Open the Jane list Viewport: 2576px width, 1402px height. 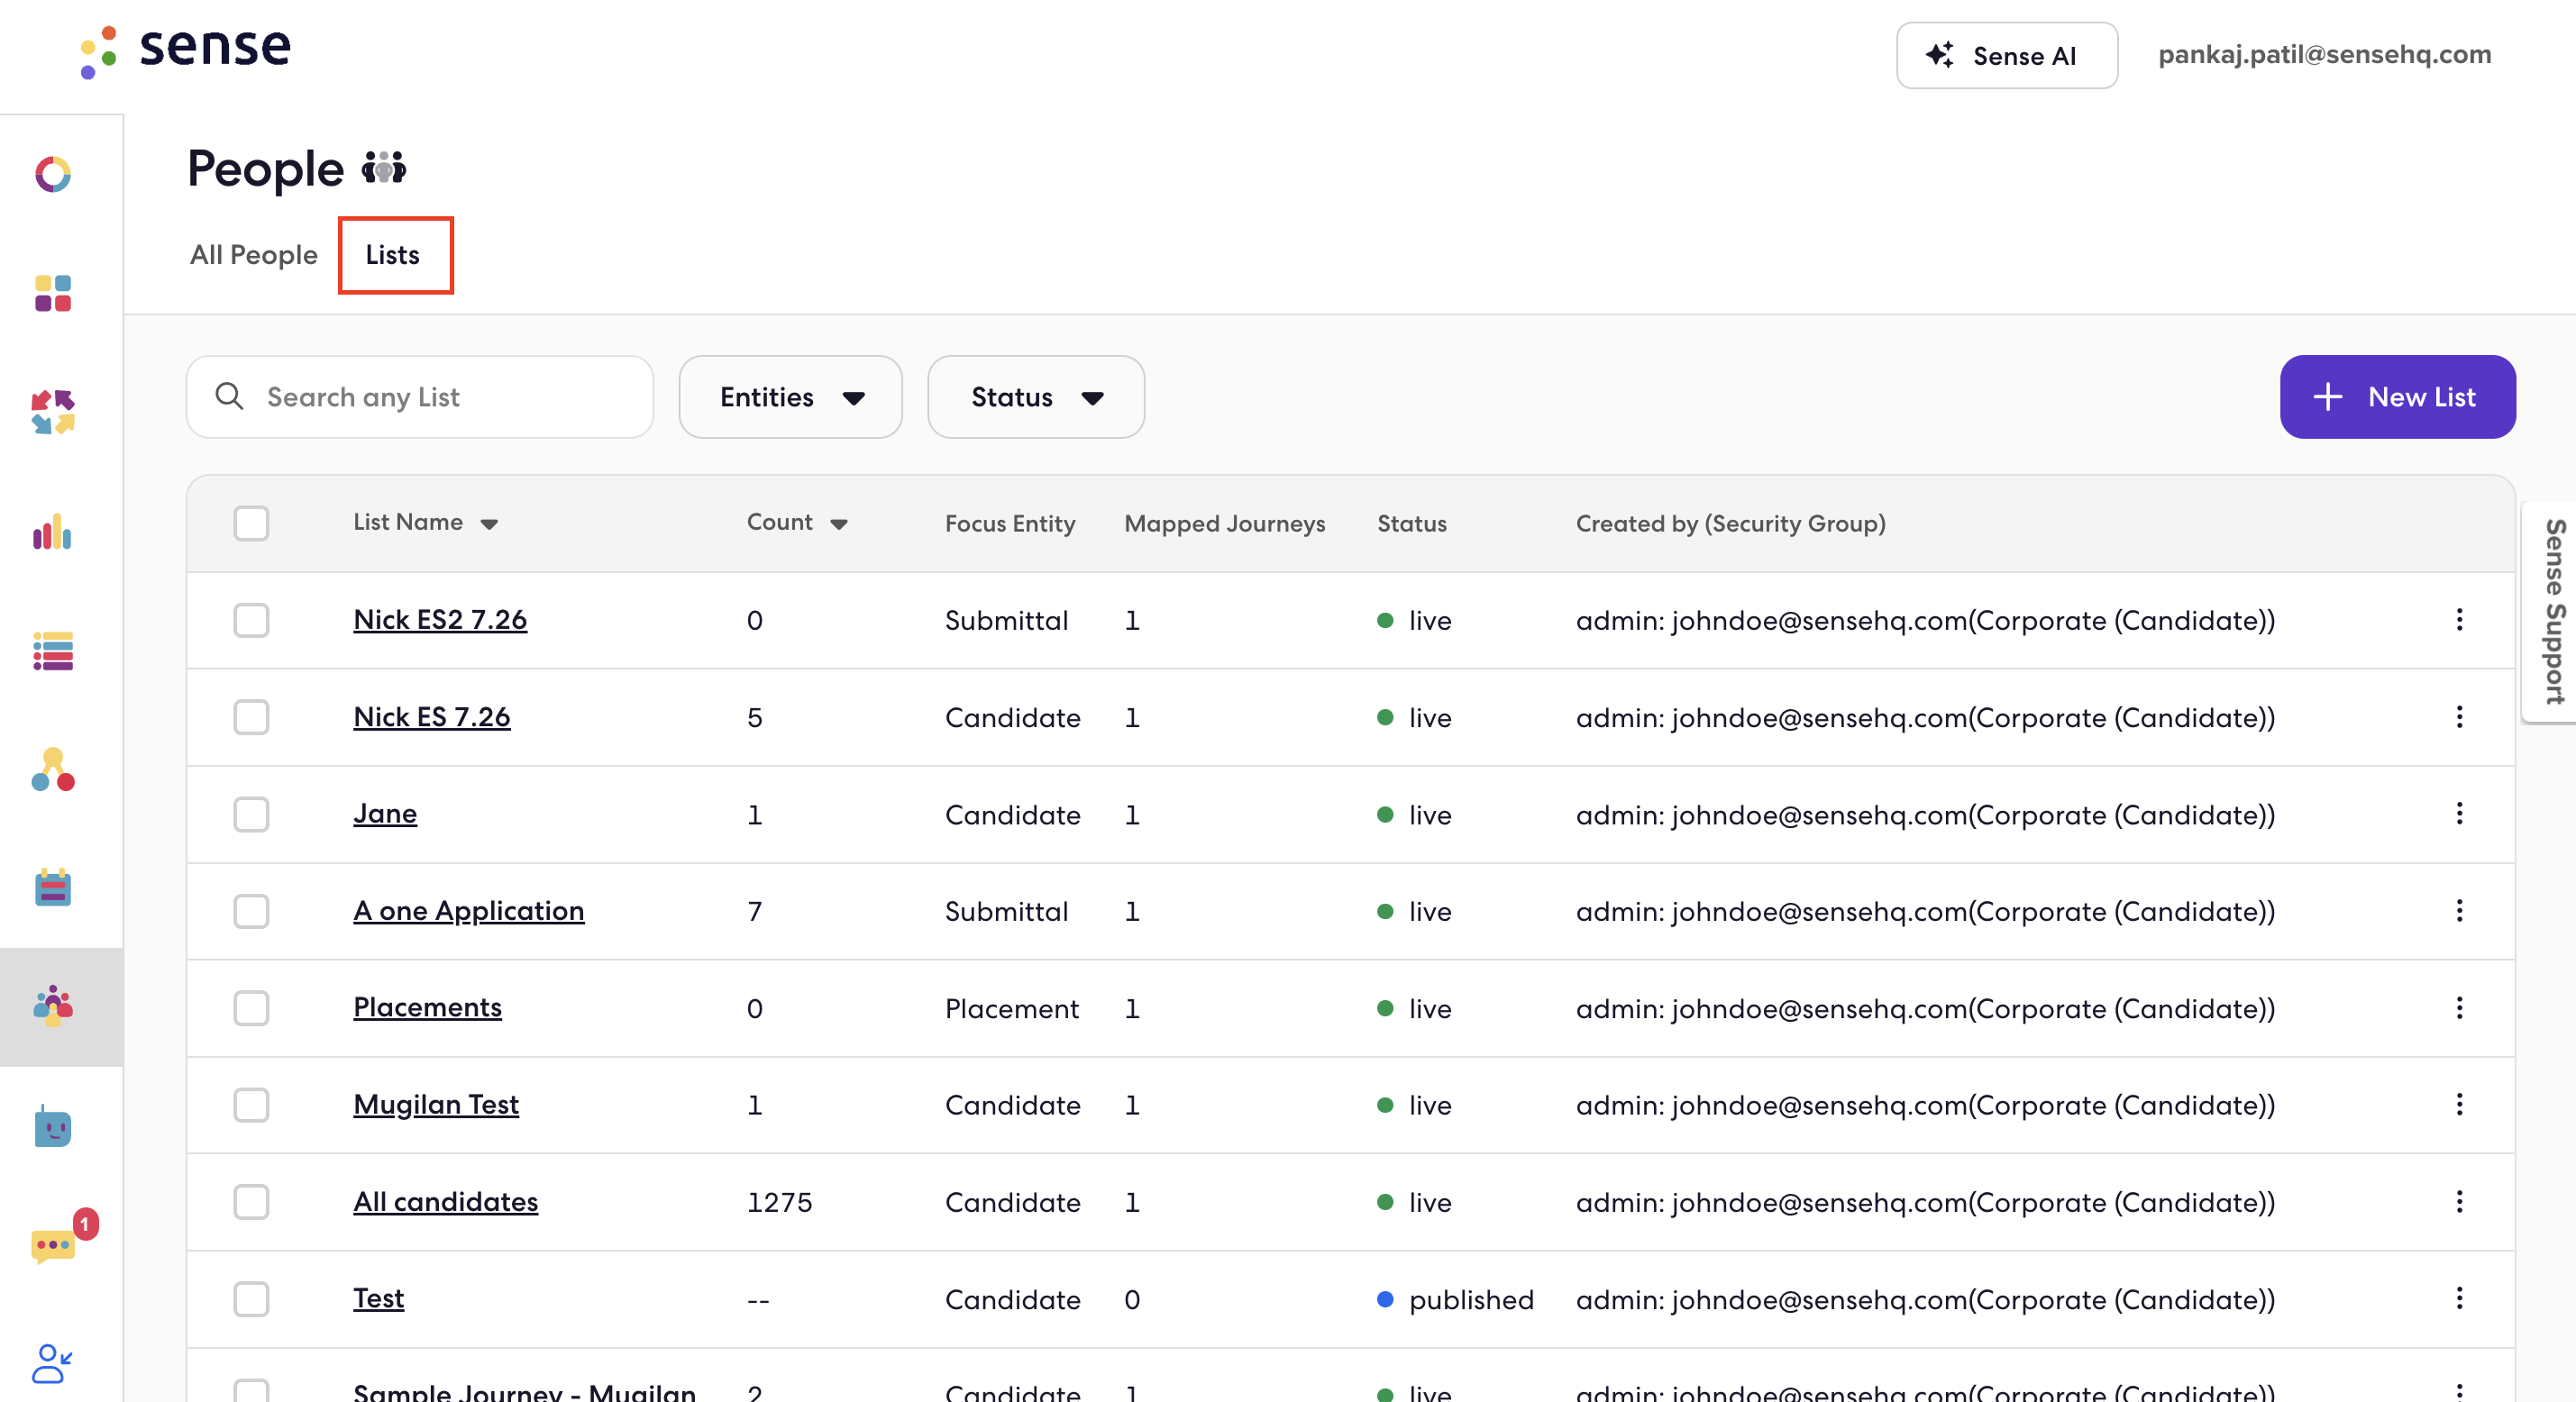pos(385,814)
